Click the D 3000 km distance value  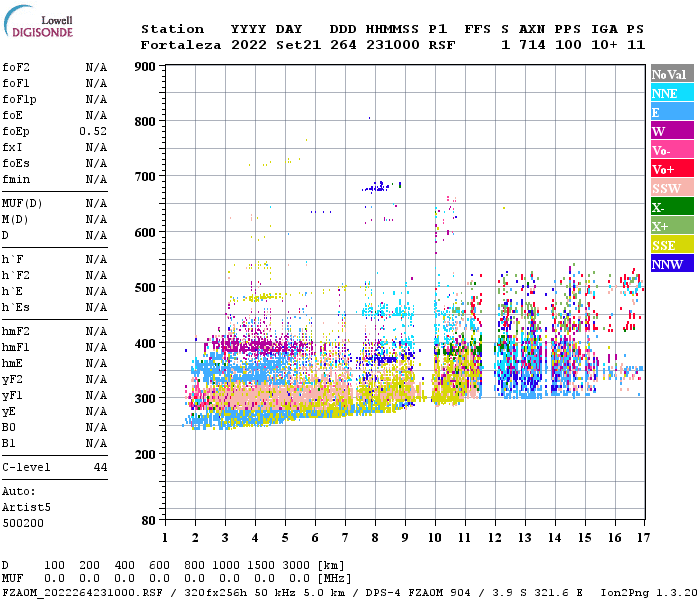[x=296, y=566]
